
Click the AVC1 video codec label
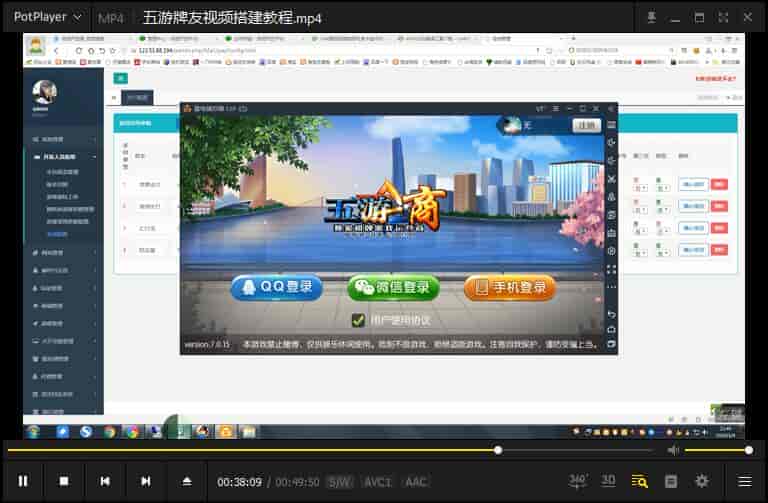[377, 482]
